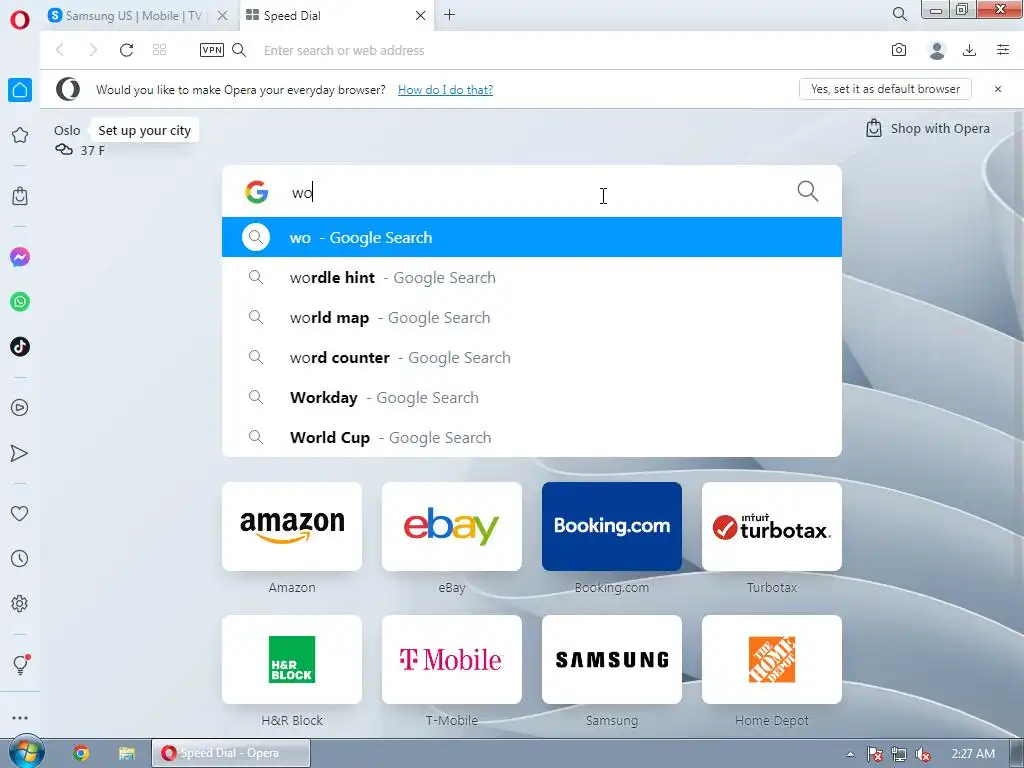Viewport: 1024px width, 768px height.
Task: Open Shopping bag icon in the sidebar
Action: pos(20,196)
